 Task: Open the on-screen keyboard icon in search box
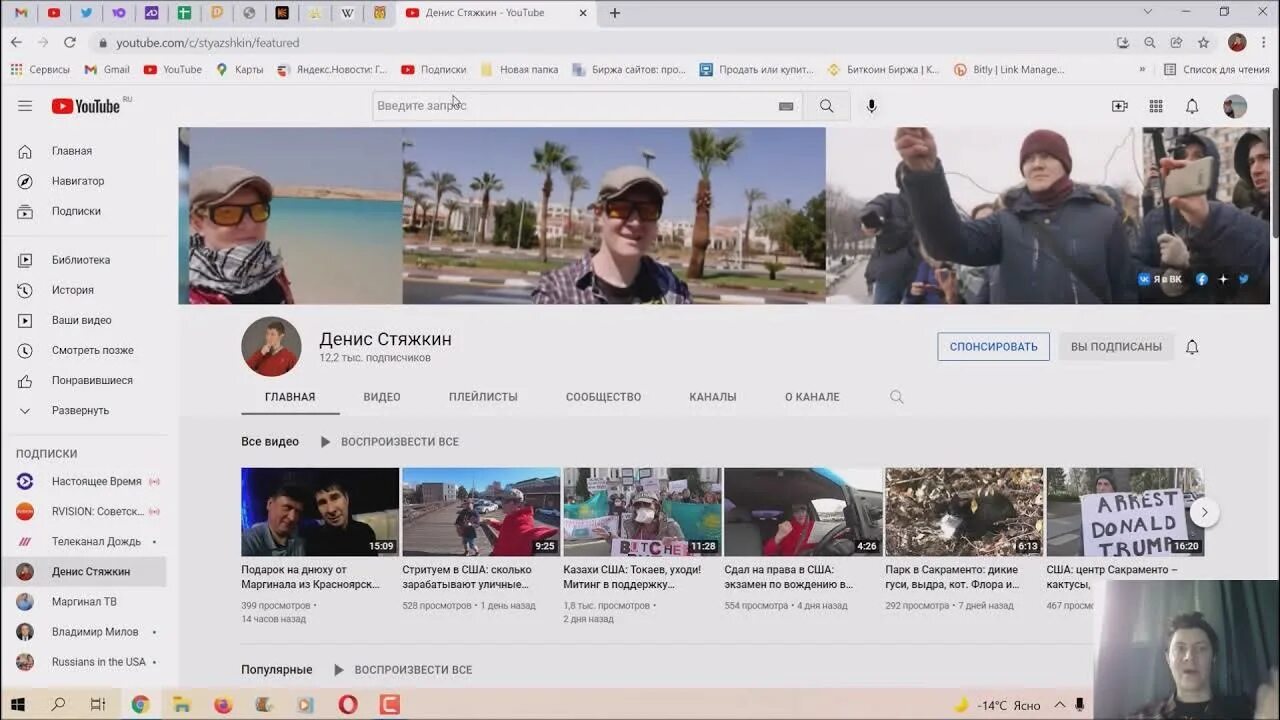(x=786, y=106)
